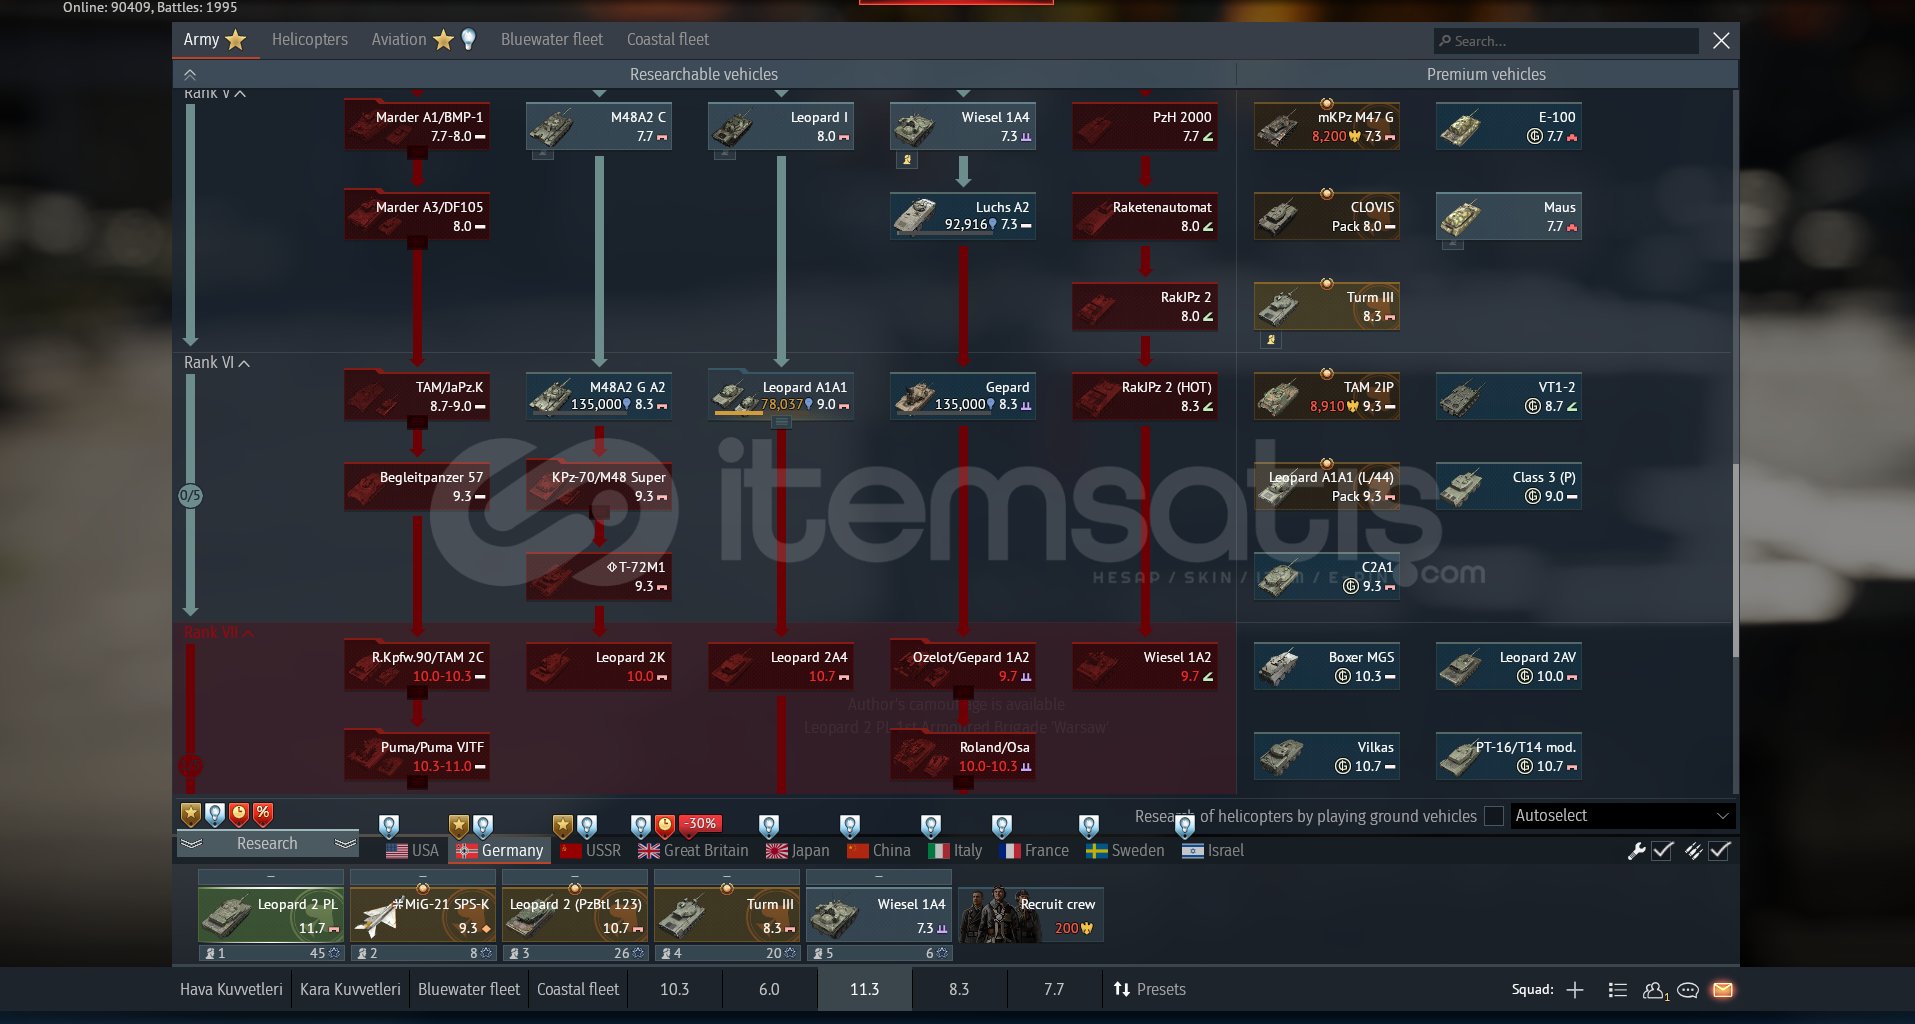The image size is (1915, 1024).
Task: Open the glowing mail envelope icon
Action: (1722, 990)
